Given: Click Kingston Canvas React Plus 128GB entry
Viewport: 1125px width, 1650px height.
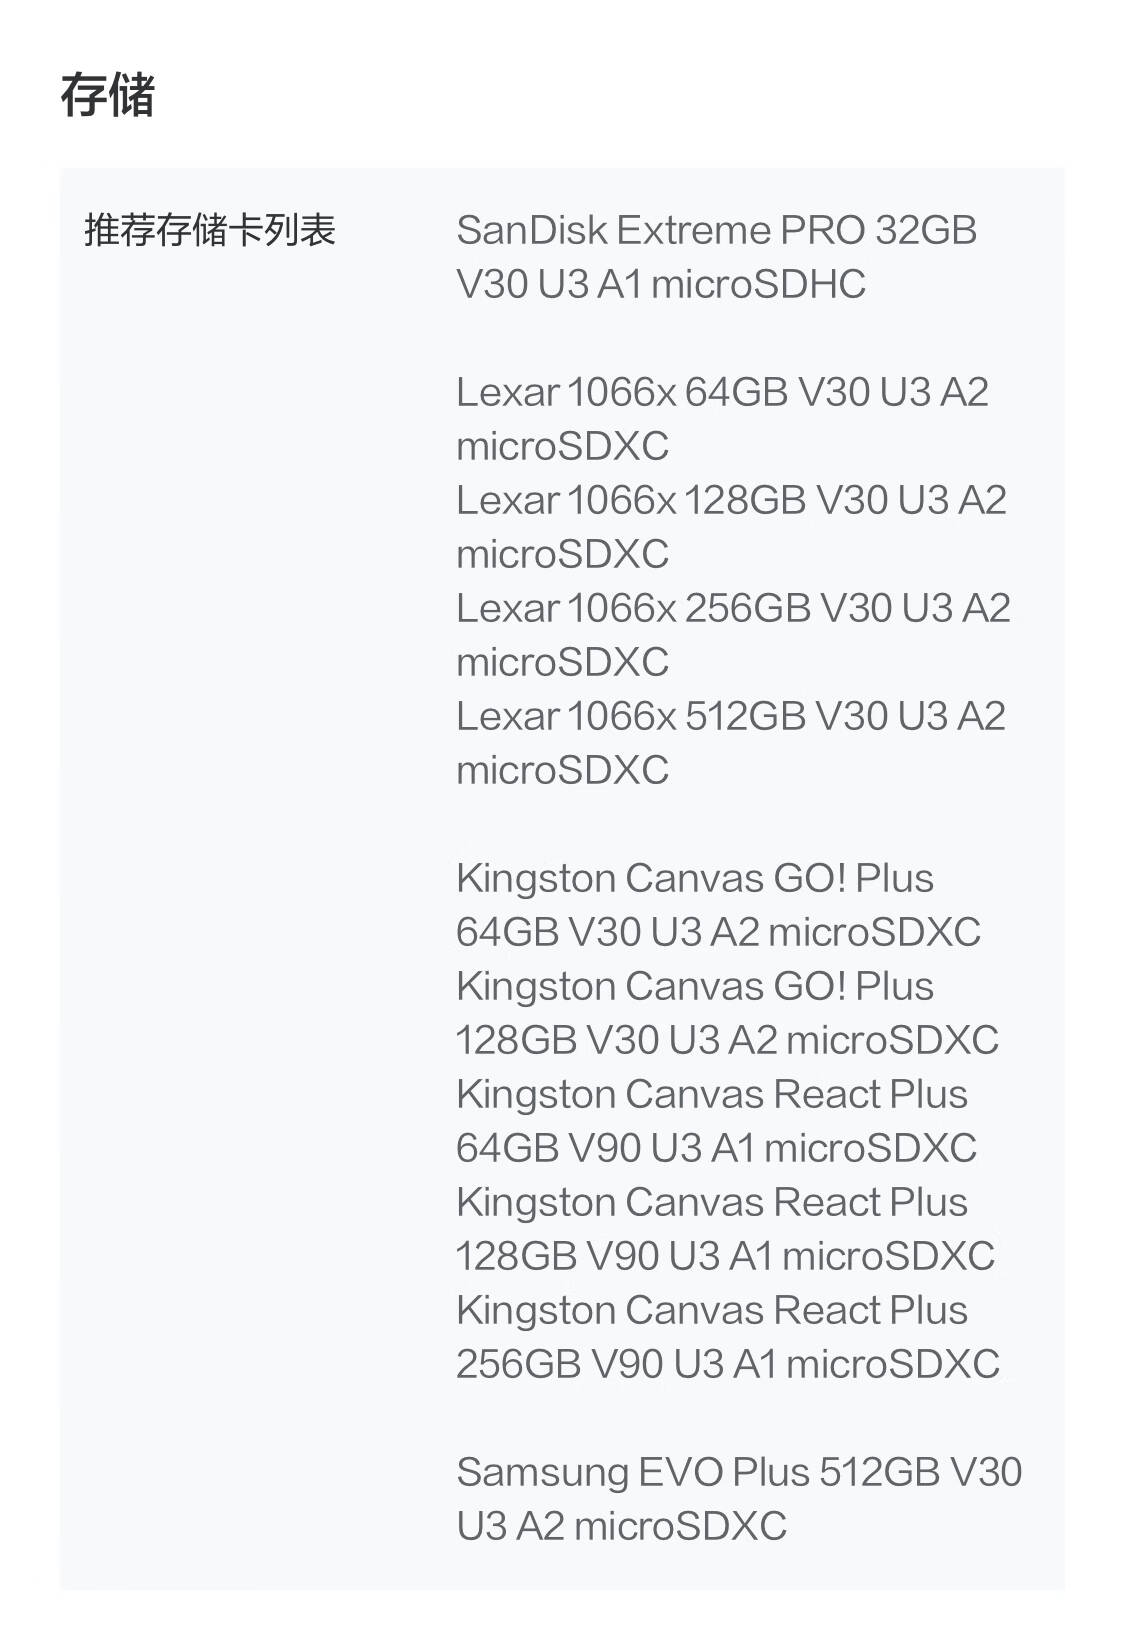Looking at the screenshot, I should click(x=725, y=1229).
